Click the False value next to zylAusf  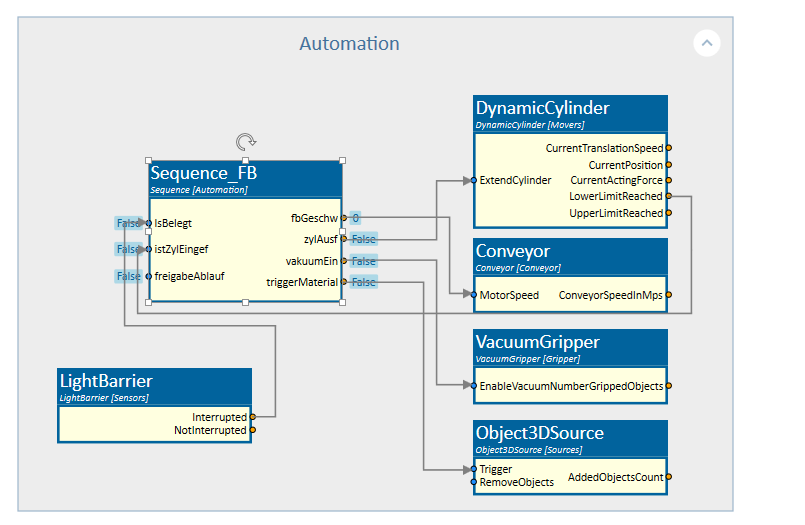363,239
